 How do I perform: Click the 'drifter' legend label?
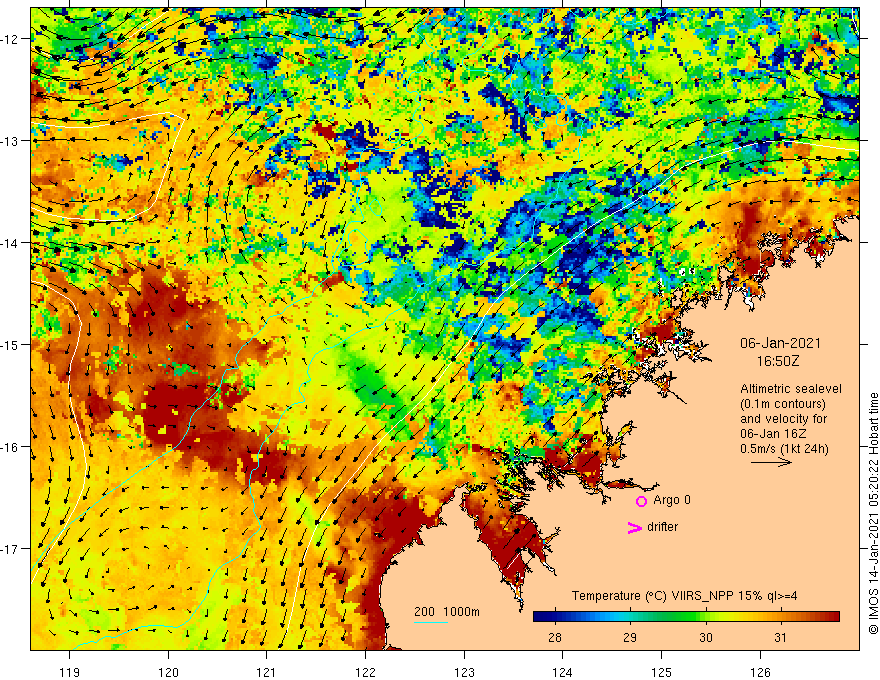662,527
